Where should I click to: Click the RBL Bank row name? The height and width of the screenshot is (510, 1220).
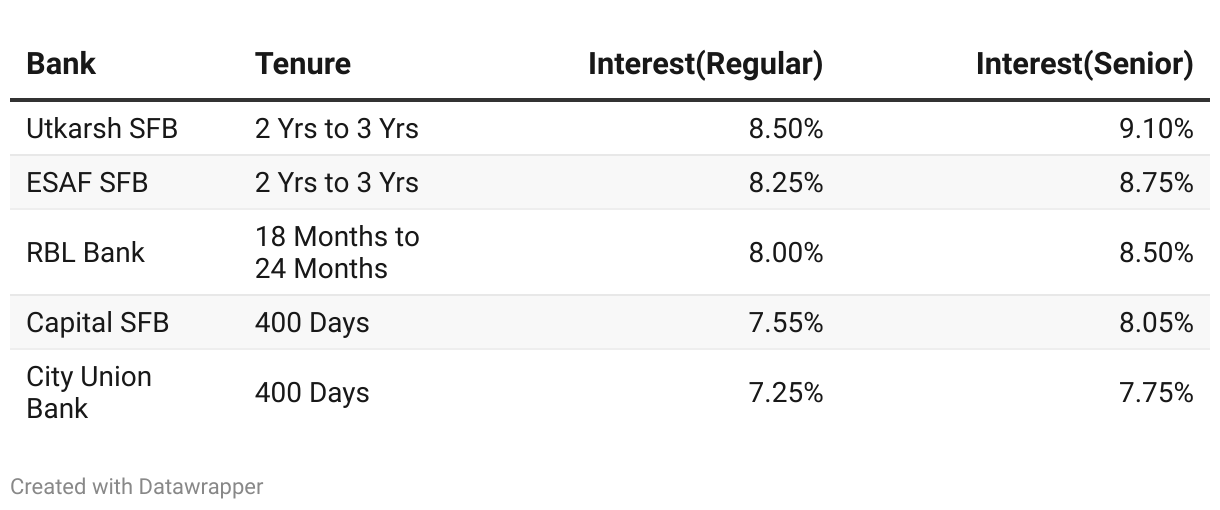pos(85,253)
